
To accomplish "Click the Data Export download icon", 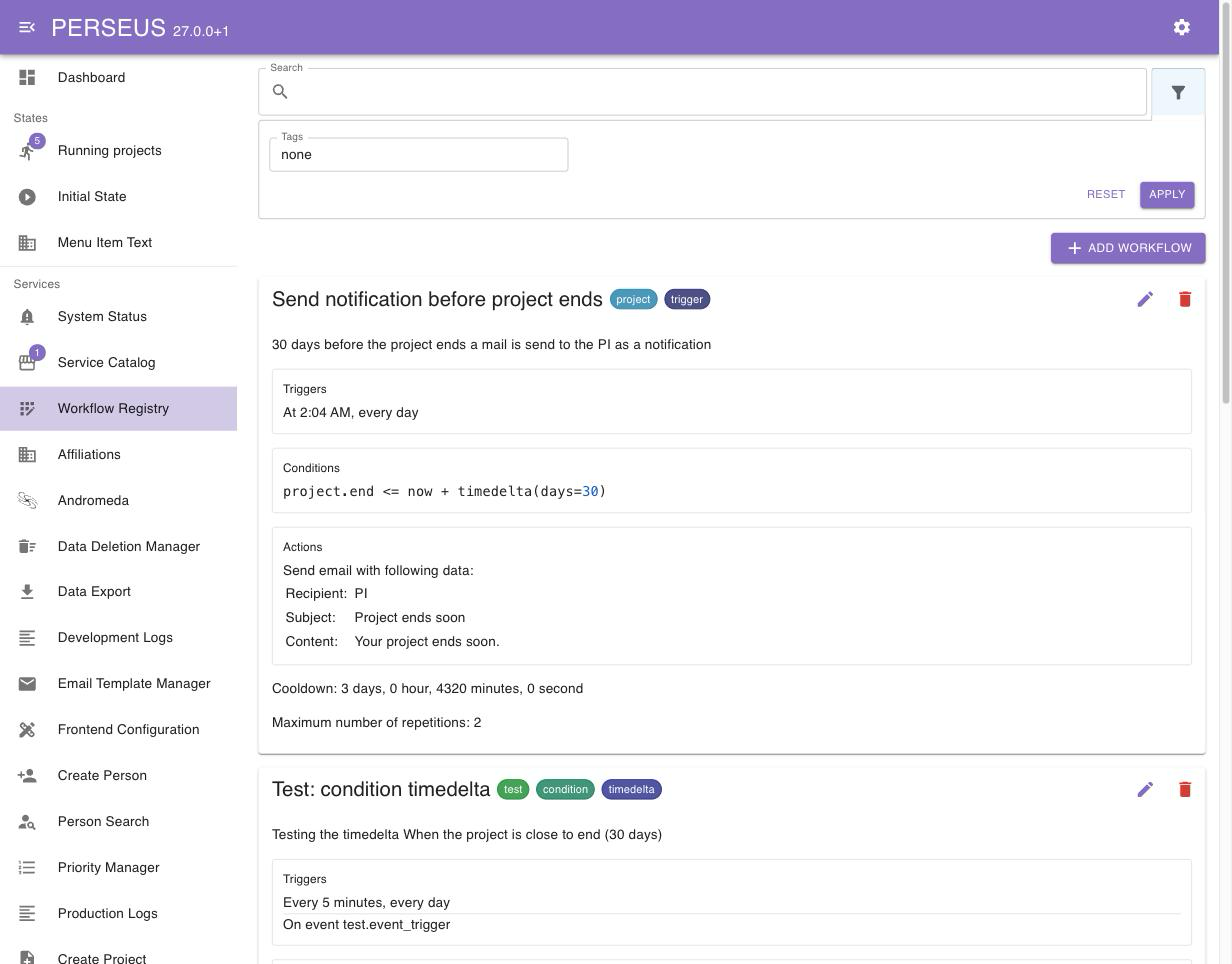I will point(27,592).
